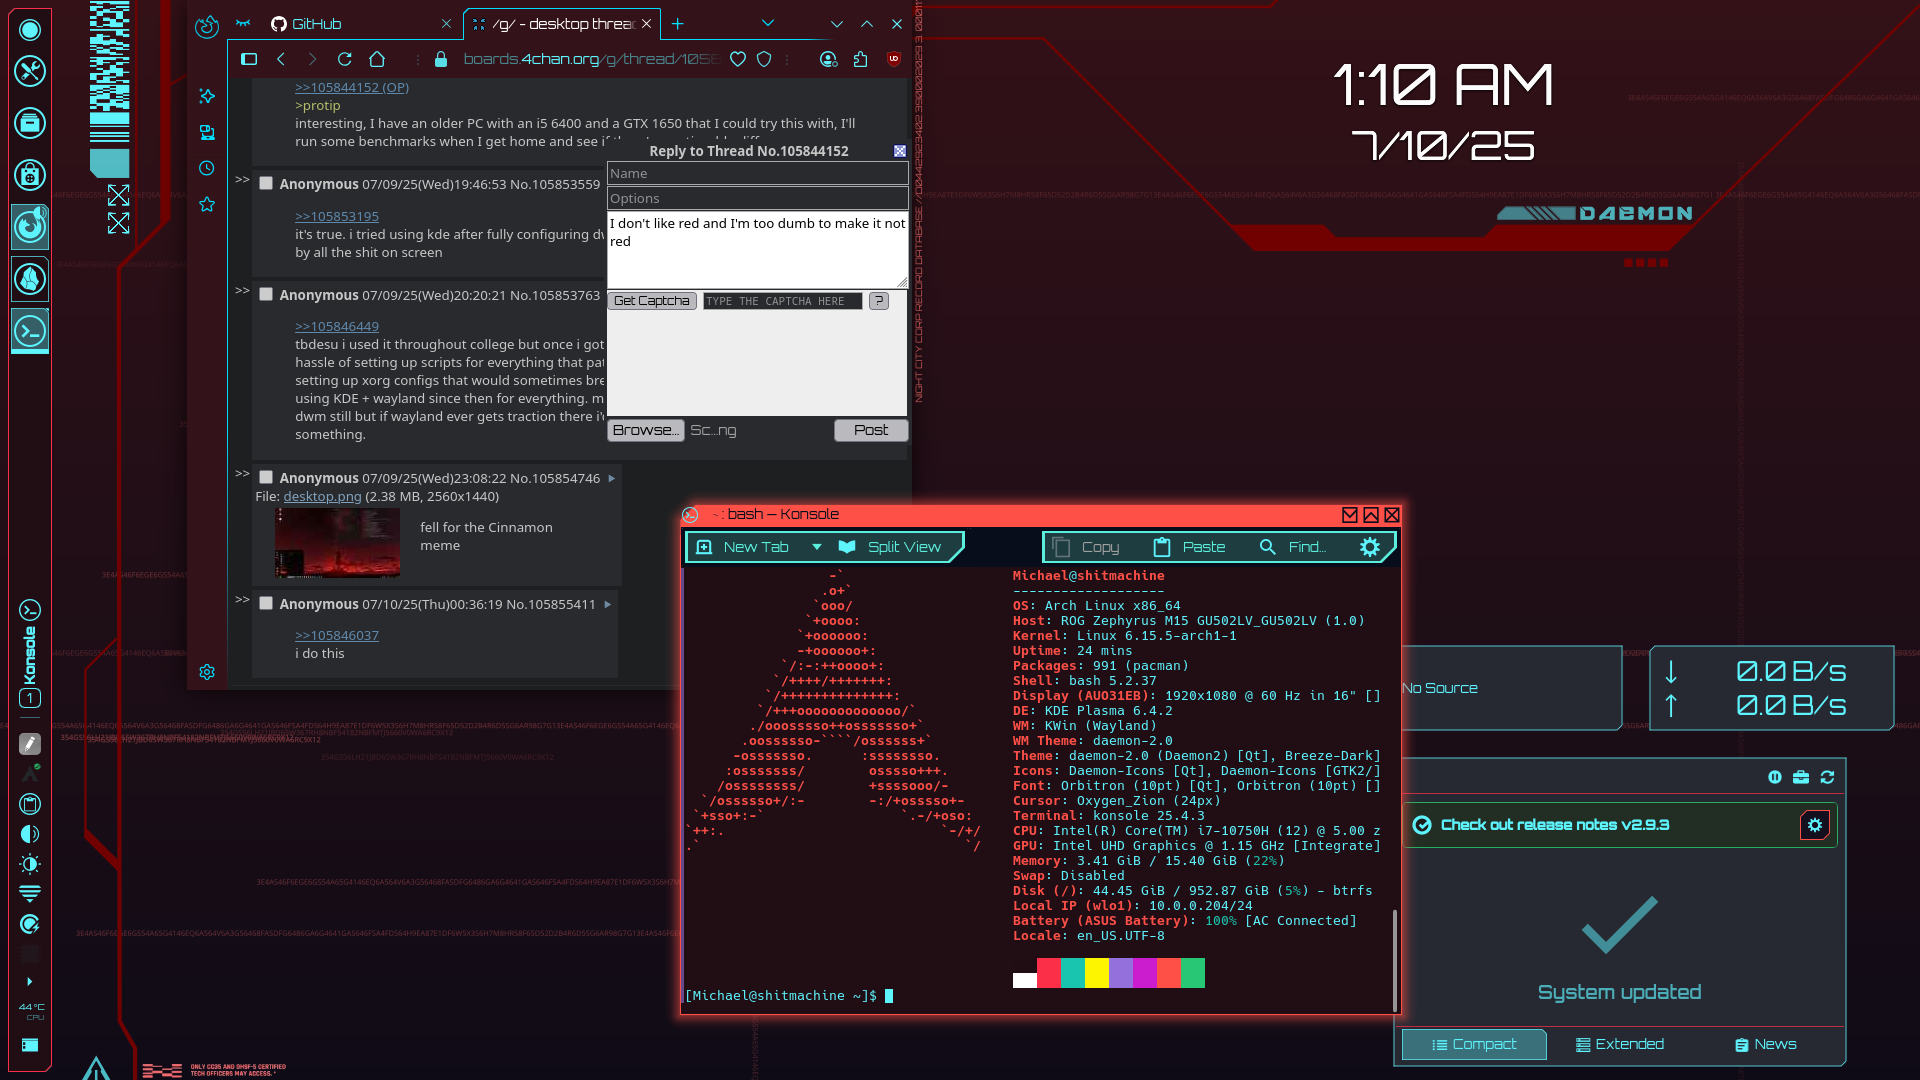
Task: Open the software store shopping-bag icon in the dock
Action: [x=30, y=175]
